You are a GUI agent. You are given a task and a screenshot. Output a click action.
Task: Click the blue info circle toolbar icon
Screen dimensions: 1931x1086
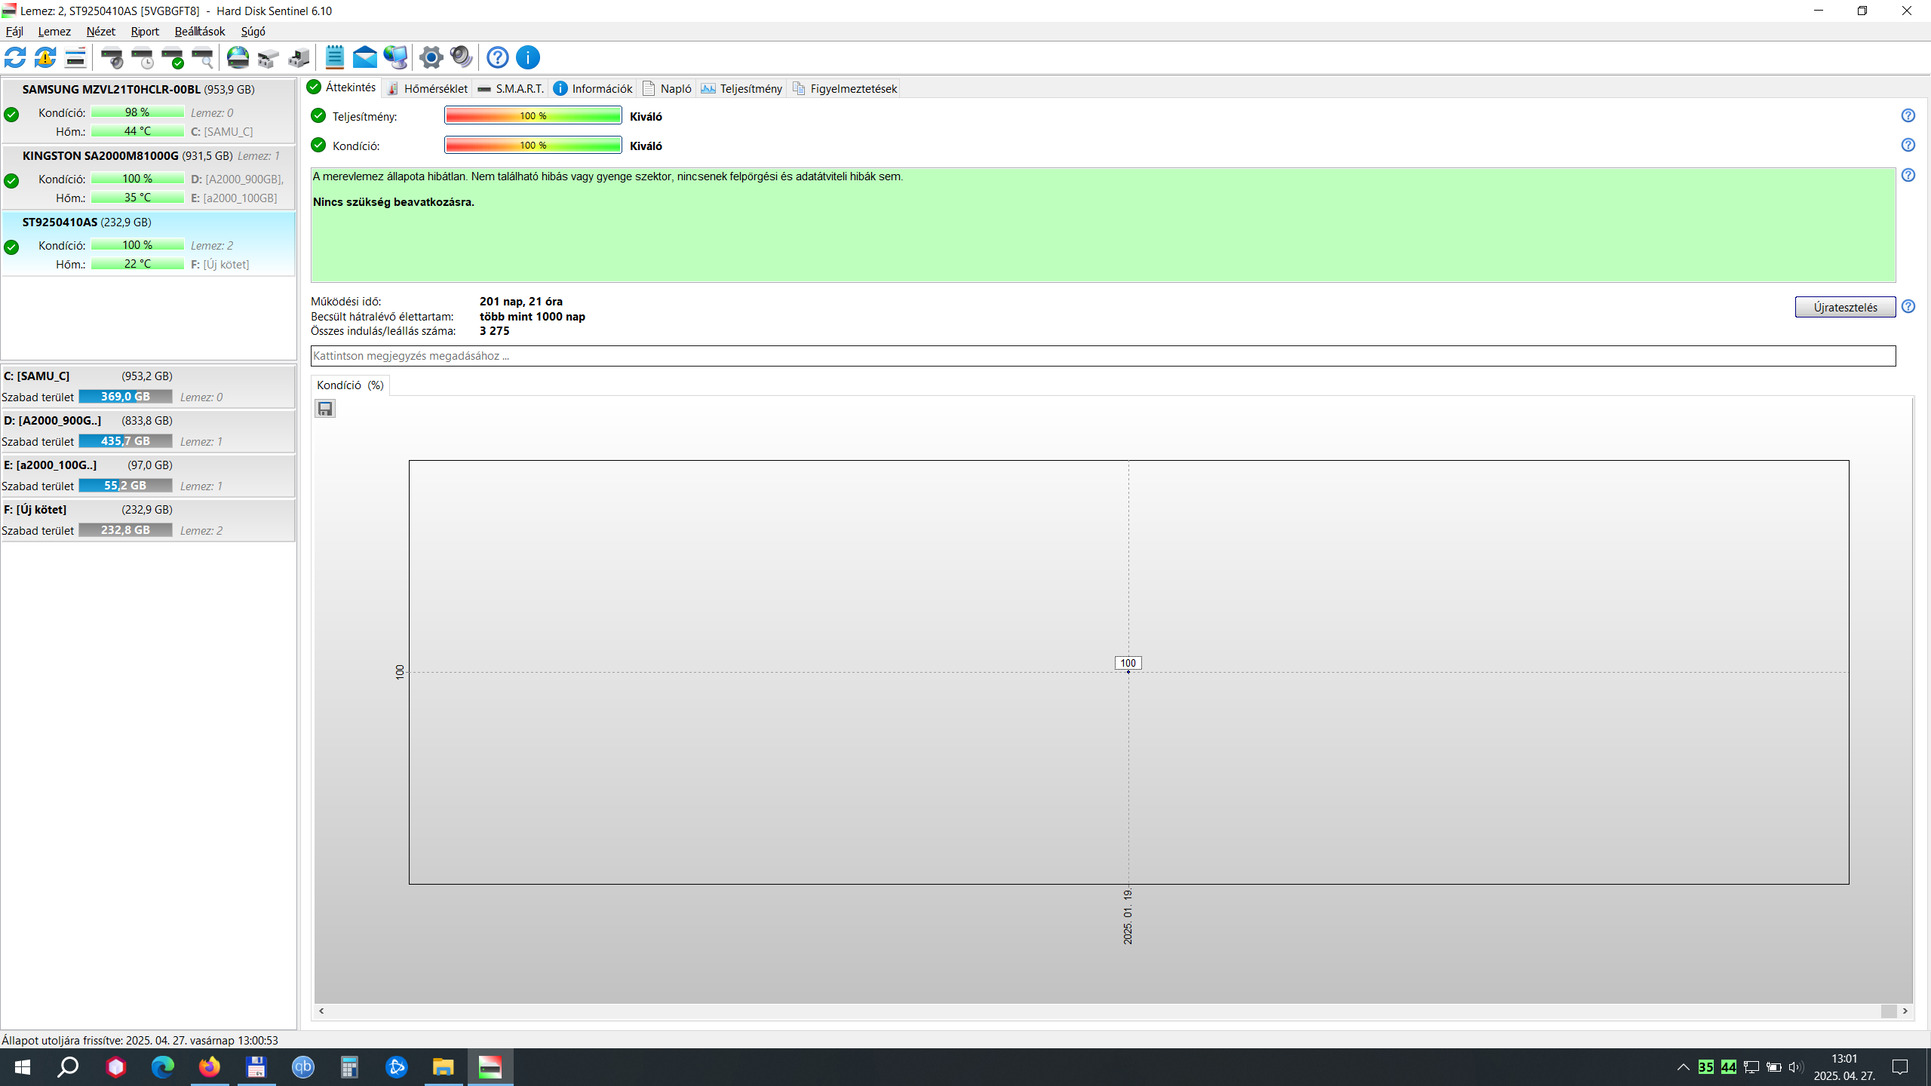click(528, 58)
